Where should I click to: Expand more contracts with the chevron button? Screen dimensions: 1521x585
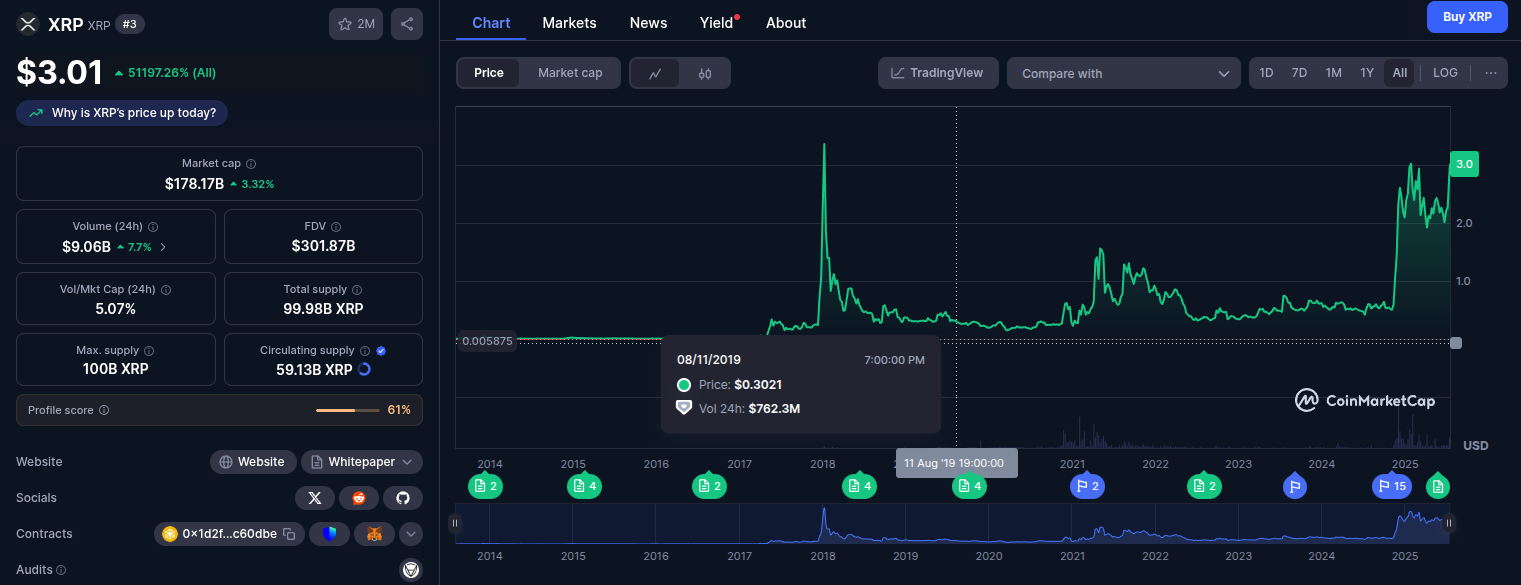click(x=411, y=534)
